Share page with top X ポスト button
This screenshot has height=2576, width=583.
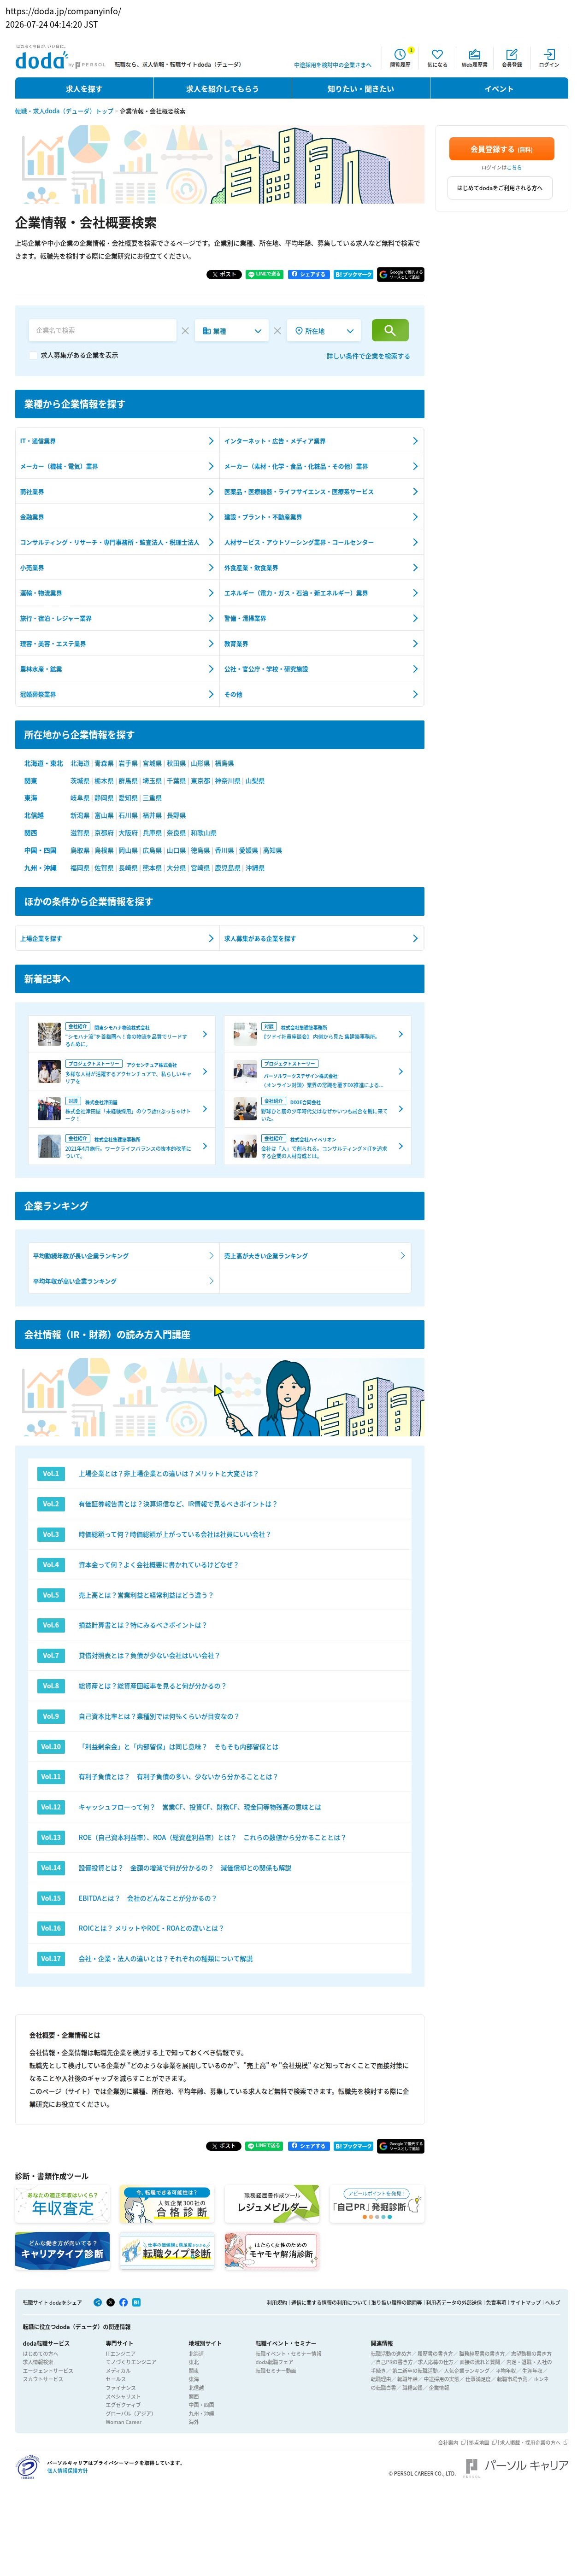[x=224, y=274]
